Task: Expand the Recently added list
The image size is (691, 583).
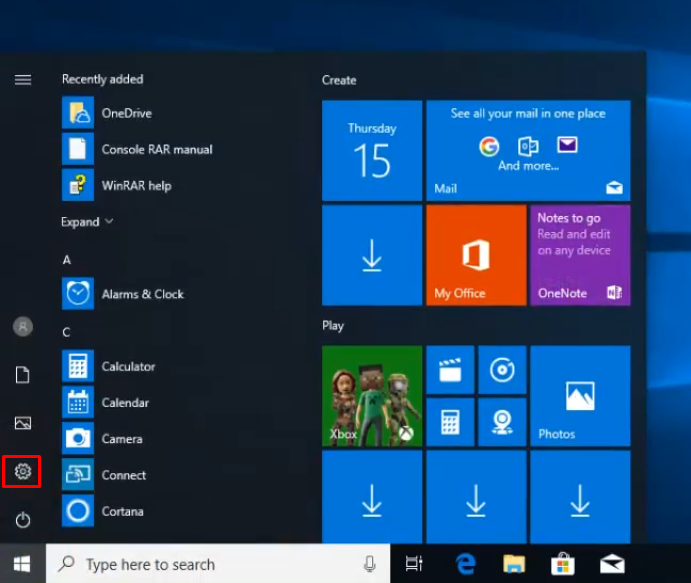Action: click(87, 222)
